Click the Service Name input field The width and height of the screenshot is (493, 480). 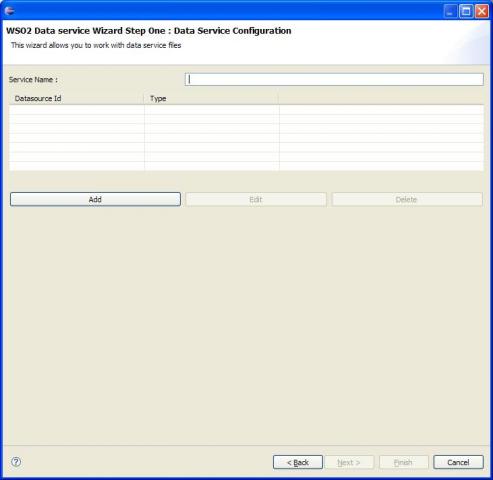click(334, 79)
